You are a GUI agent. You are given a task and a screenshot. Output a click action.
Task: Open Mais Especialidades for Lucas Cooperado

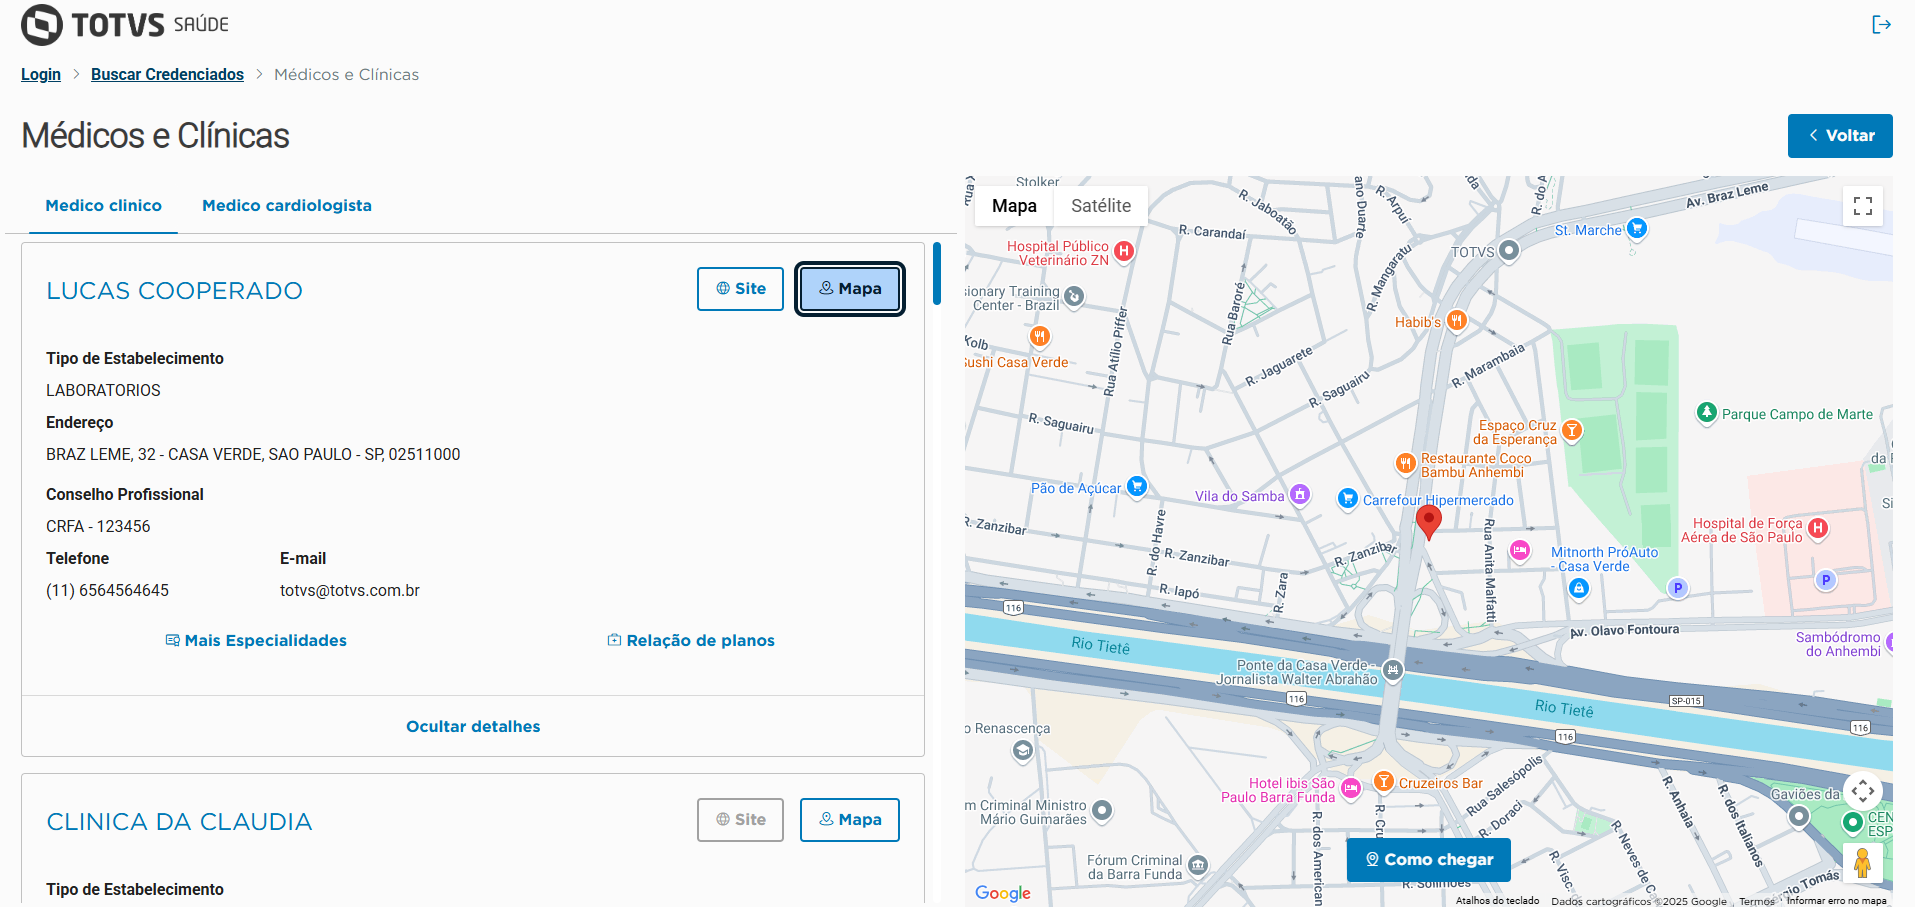(256, 641)
